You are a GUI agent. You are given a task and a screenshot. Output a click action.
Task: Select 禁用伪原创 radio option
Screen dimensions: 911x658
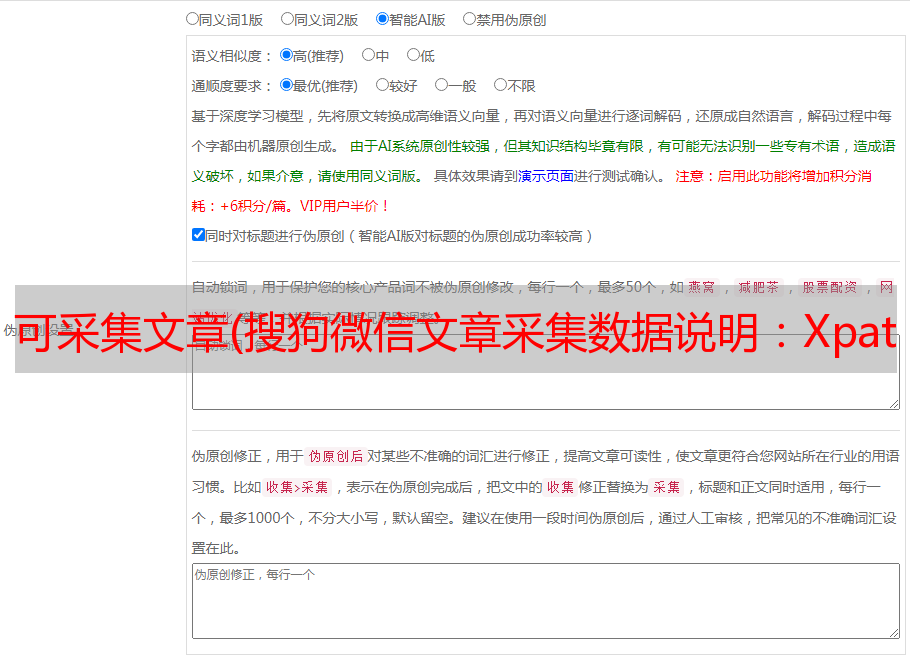tap(469, 19)
